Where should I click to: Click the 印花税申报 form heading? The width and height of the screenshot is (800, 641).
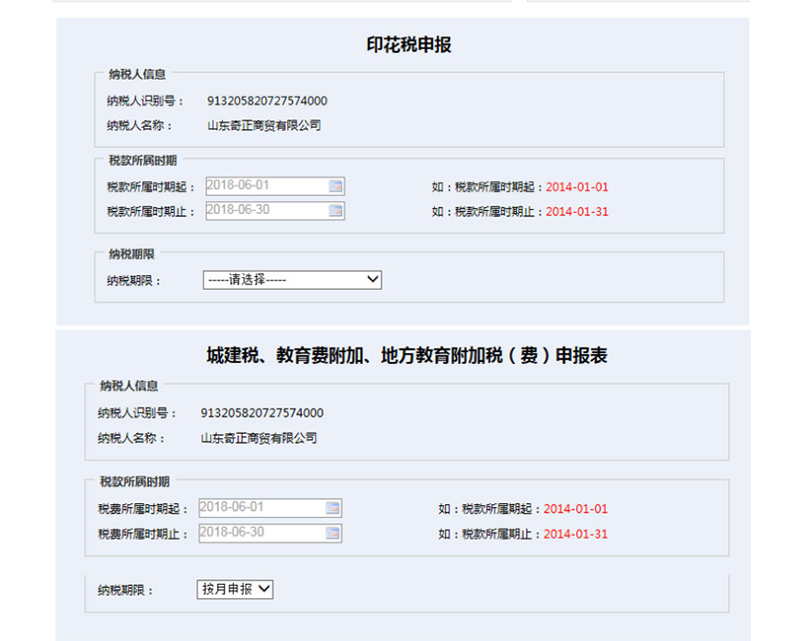[409, 45]
